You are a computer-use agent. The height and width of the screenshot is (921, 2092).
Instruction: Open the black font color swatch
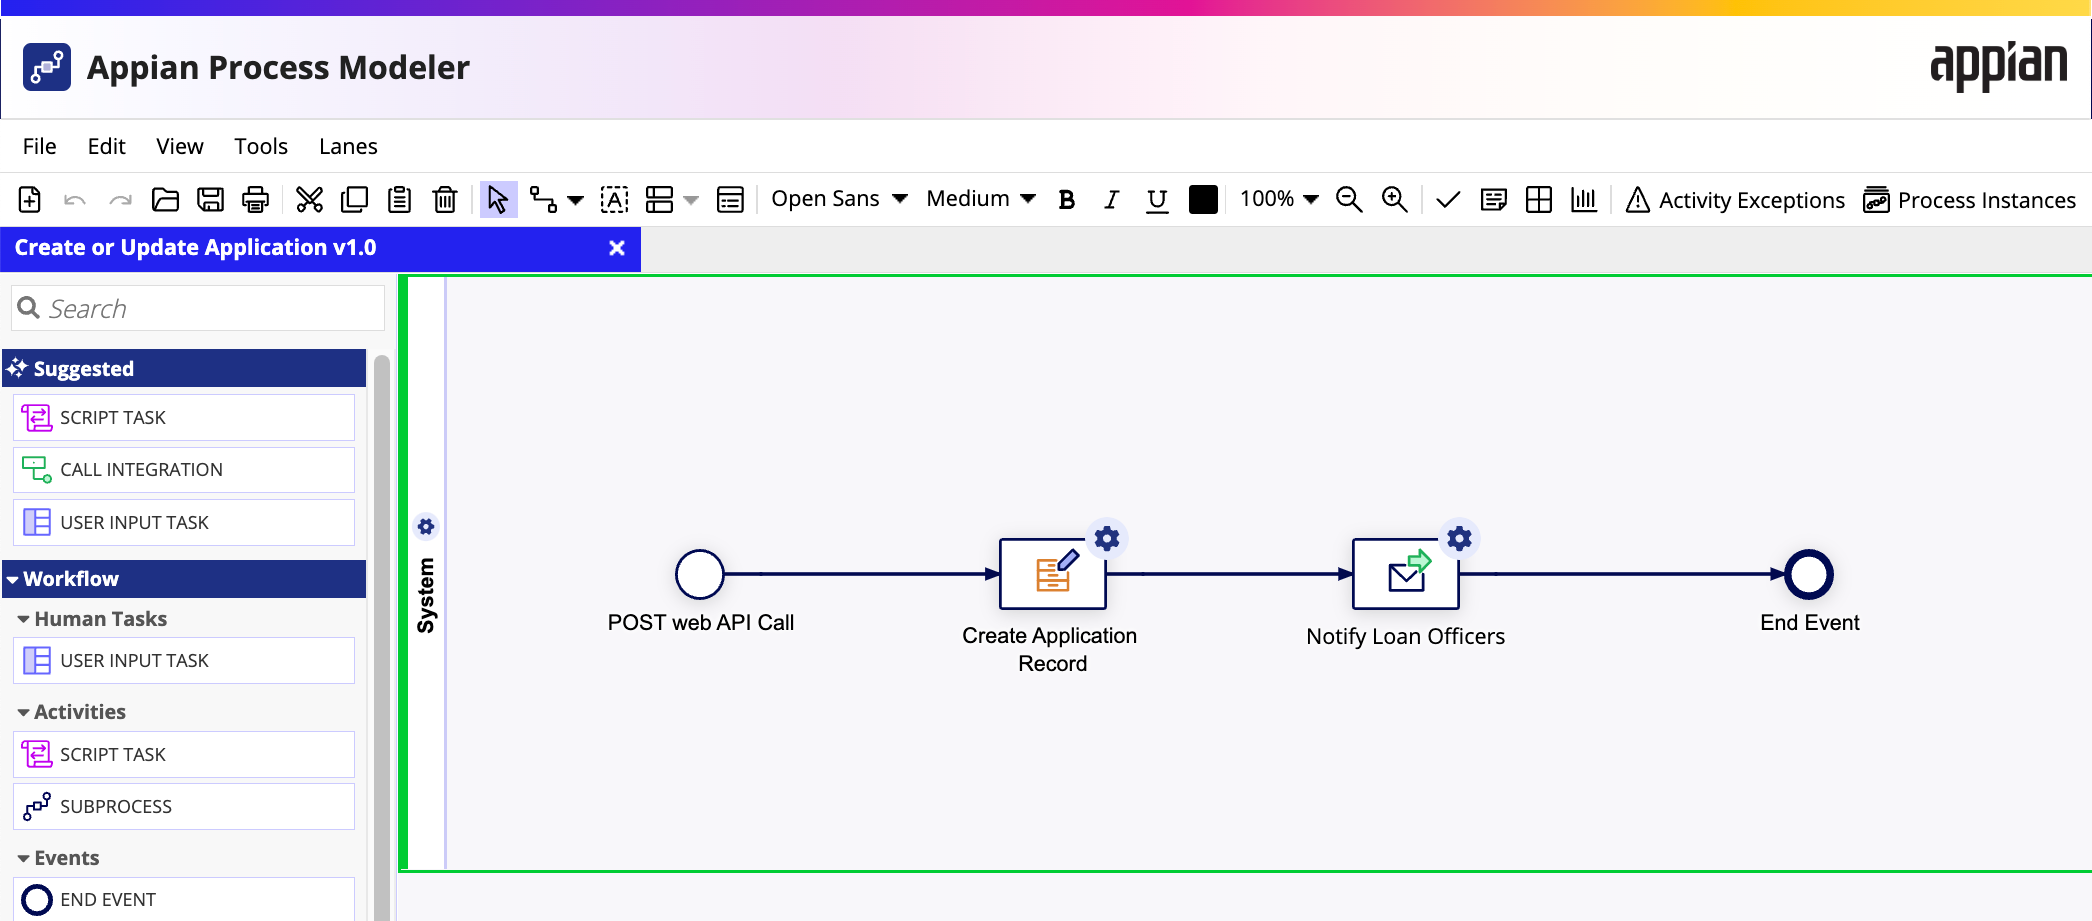pos(1203,200)
